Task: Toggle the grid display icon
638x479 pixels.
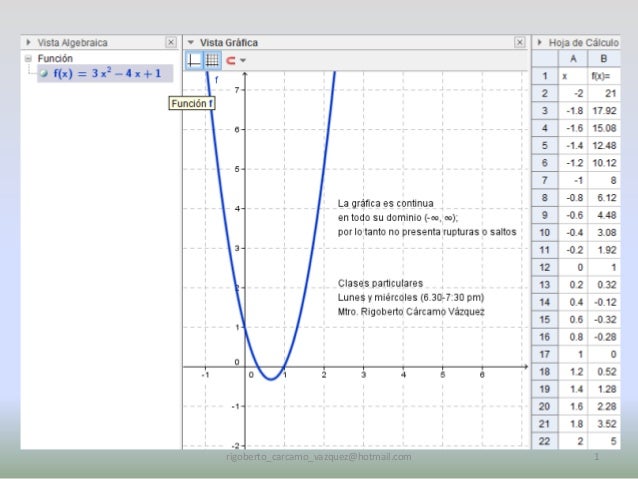Action: click(x=212, y=60)
